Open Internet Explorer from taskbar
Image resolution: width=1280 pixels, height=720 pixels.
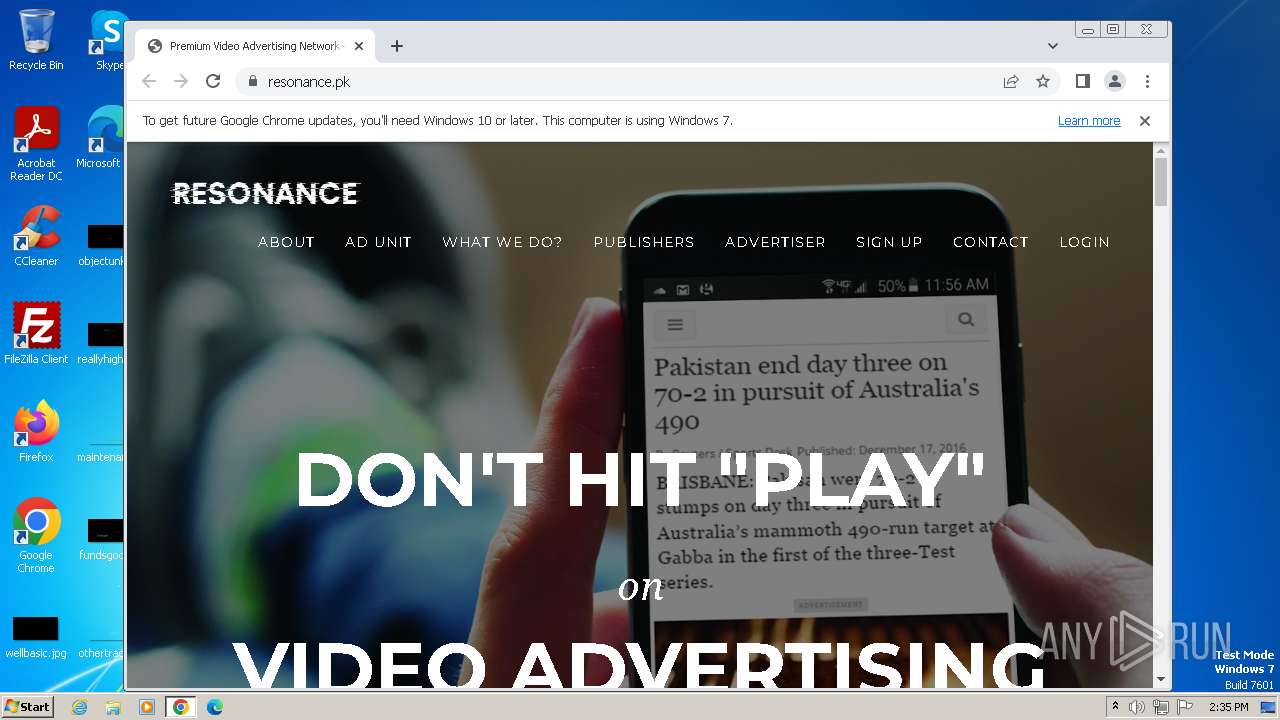pos(79,707)
